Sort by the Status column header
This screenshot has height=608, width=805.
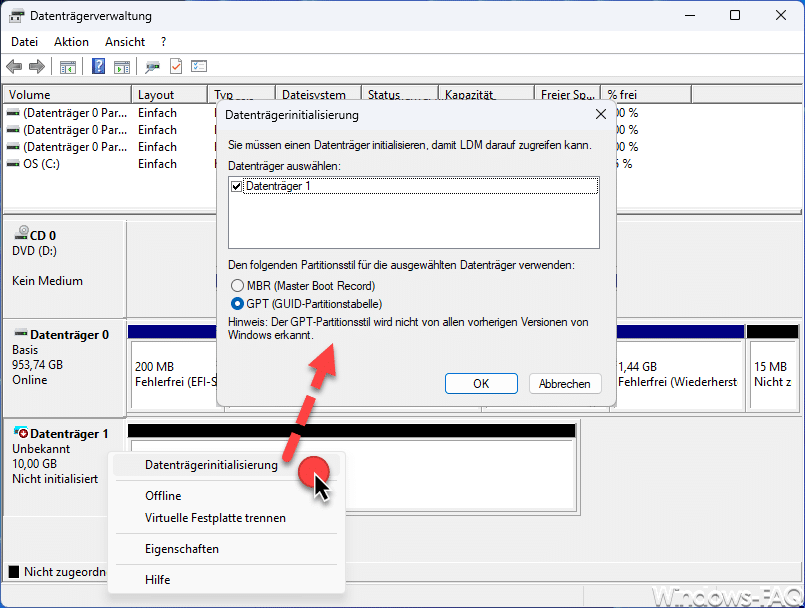[399, 94]
